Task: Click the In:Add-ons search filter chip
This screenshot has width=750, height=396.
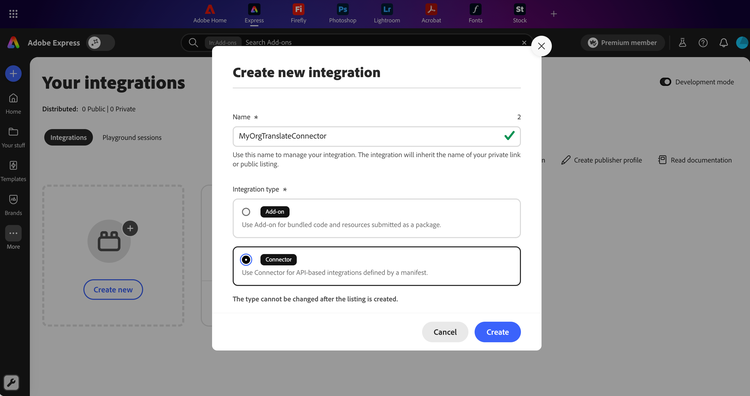Action: tap(223, 43)
